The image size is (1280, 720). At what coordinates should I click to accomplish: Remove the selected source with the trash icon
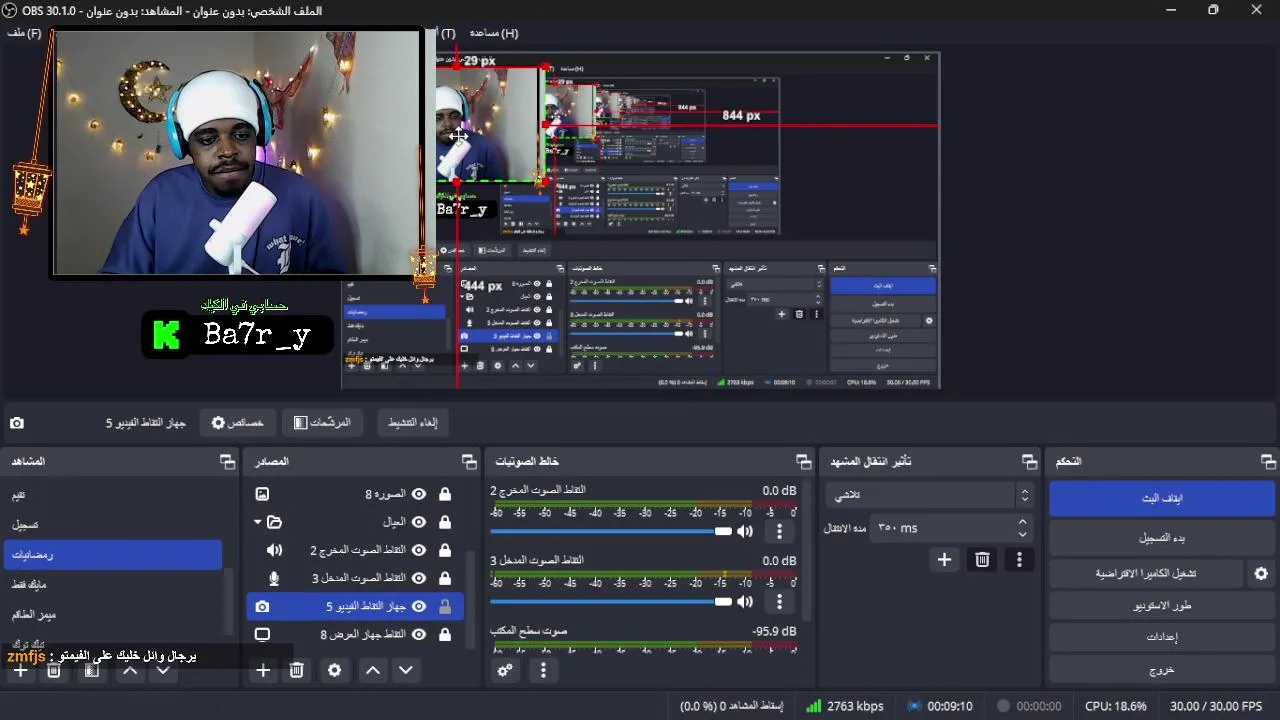tap(297, 670)
